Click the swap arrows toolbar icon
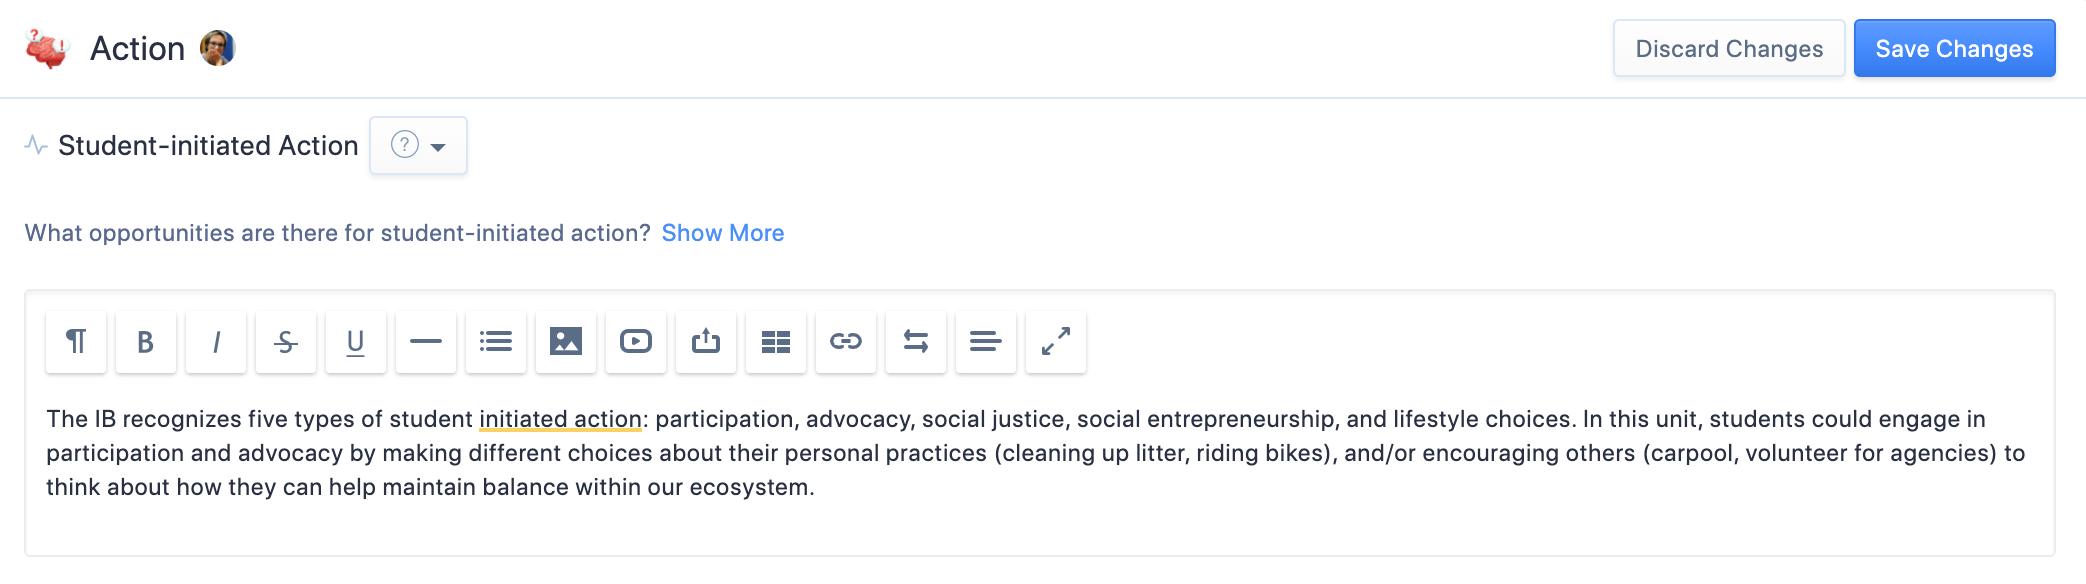 coord(916,342)
